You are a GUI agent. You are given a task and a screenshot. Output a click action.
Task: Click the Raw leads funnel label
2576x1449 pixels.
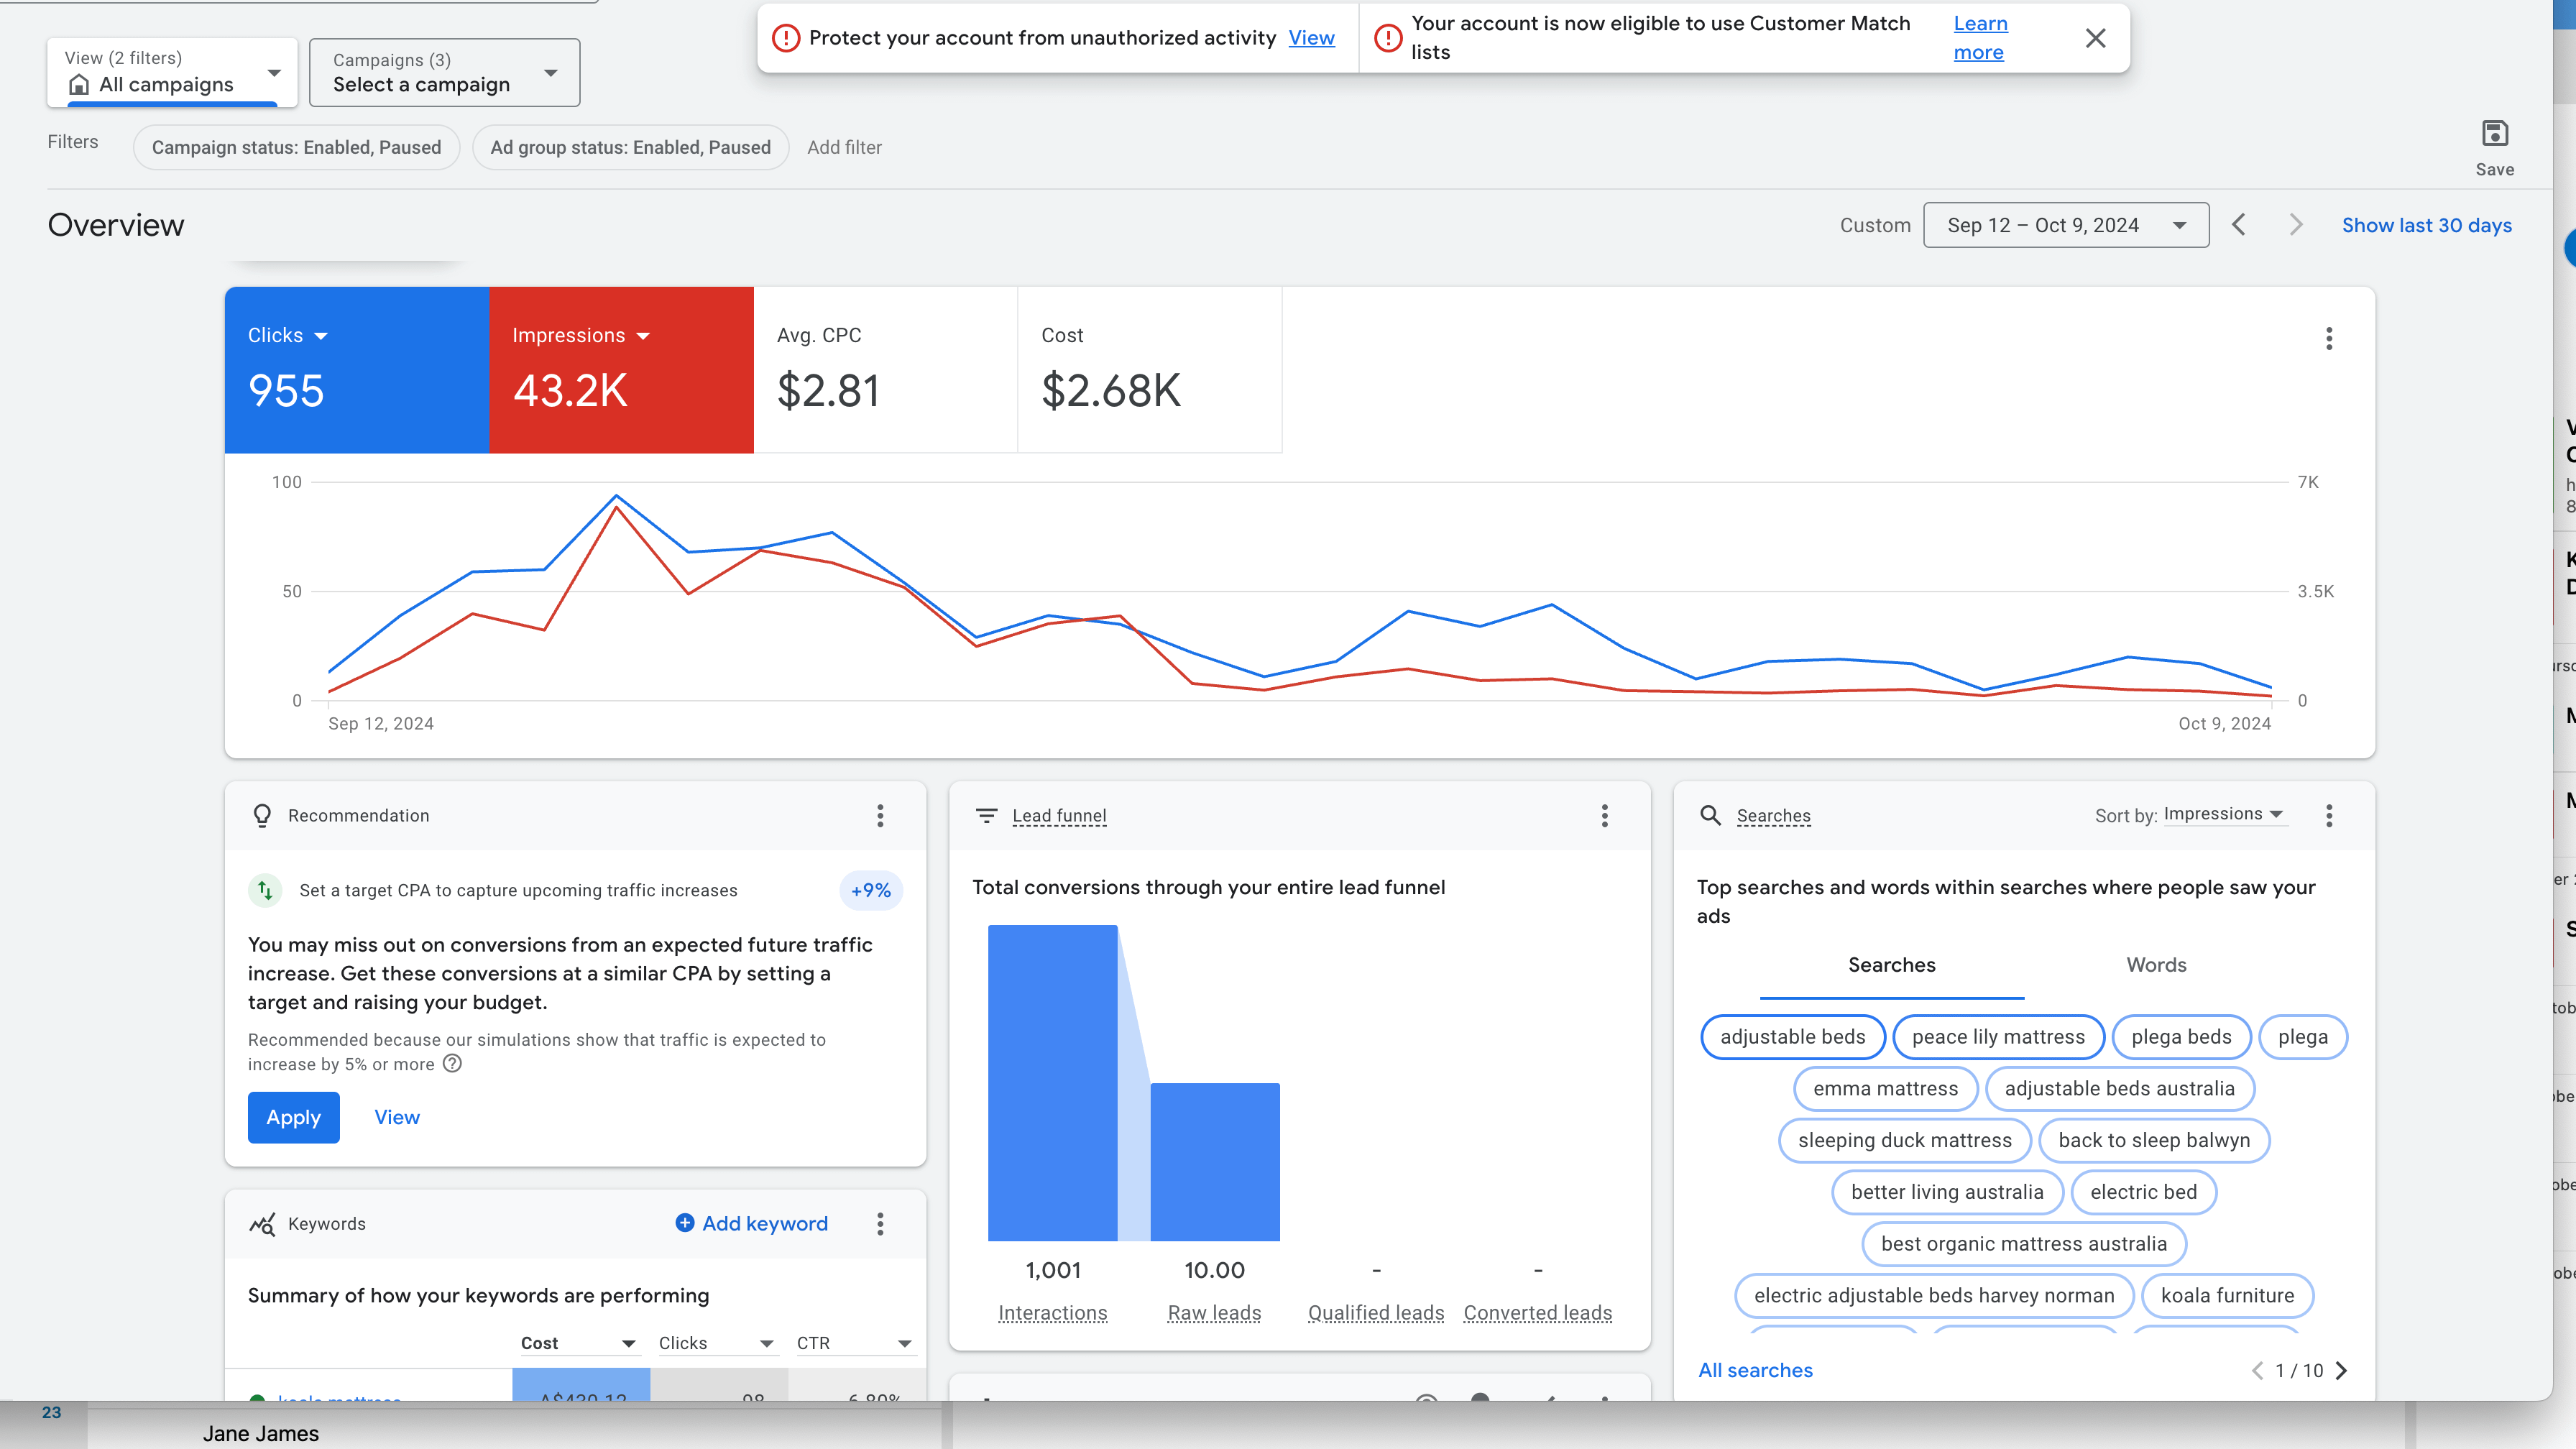point(1214,1313)
